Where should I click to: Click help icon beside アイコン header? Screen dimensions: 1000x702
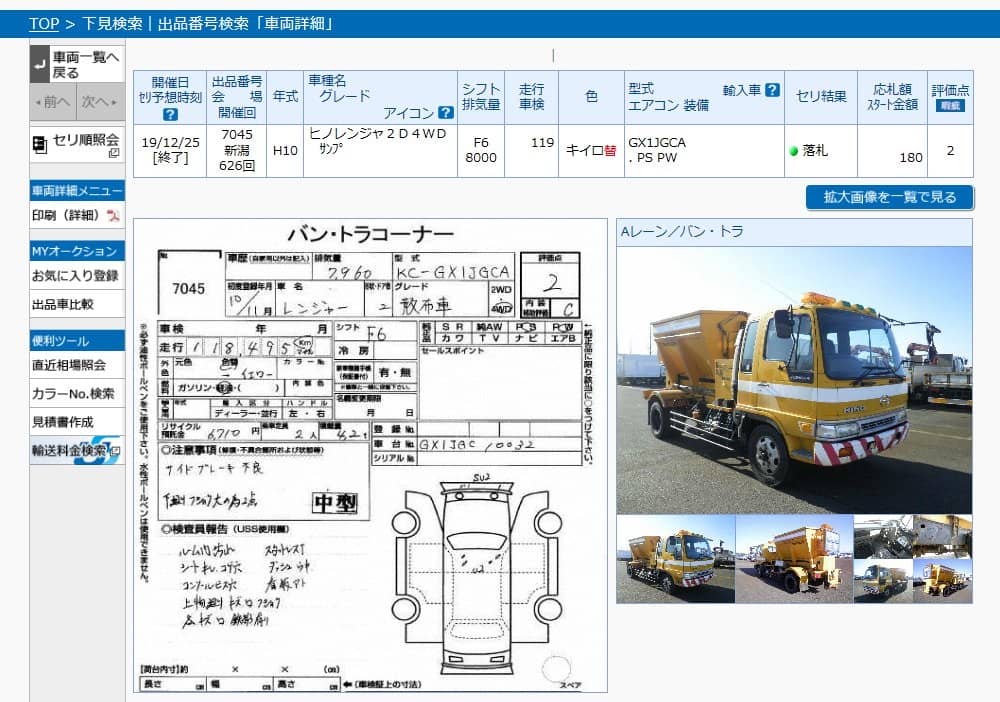pyautogui.click(x=446, y=113)
